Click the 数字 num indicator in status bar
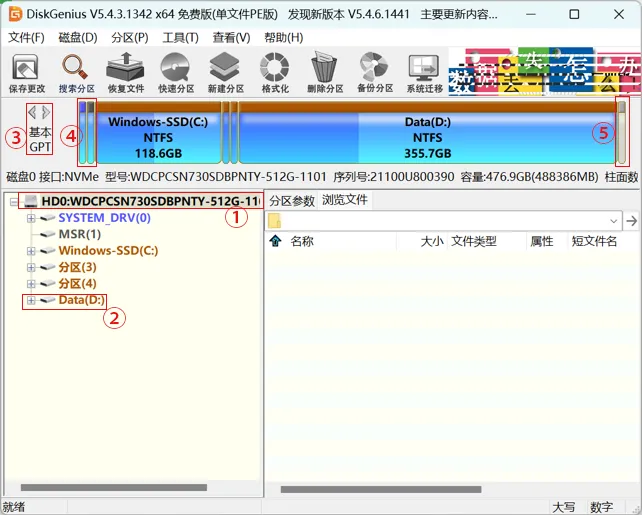642x515 pixels. click(601, 507)
